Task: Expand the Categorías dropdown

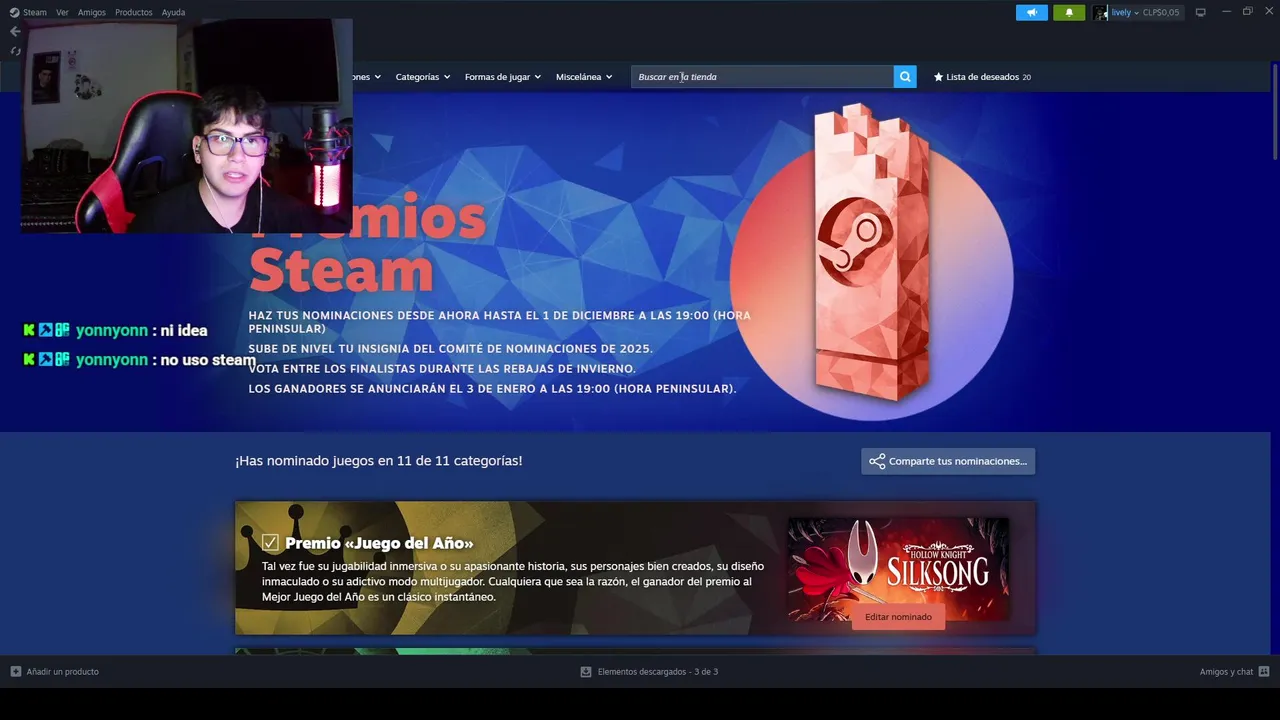Action: (x=422, y=77)
